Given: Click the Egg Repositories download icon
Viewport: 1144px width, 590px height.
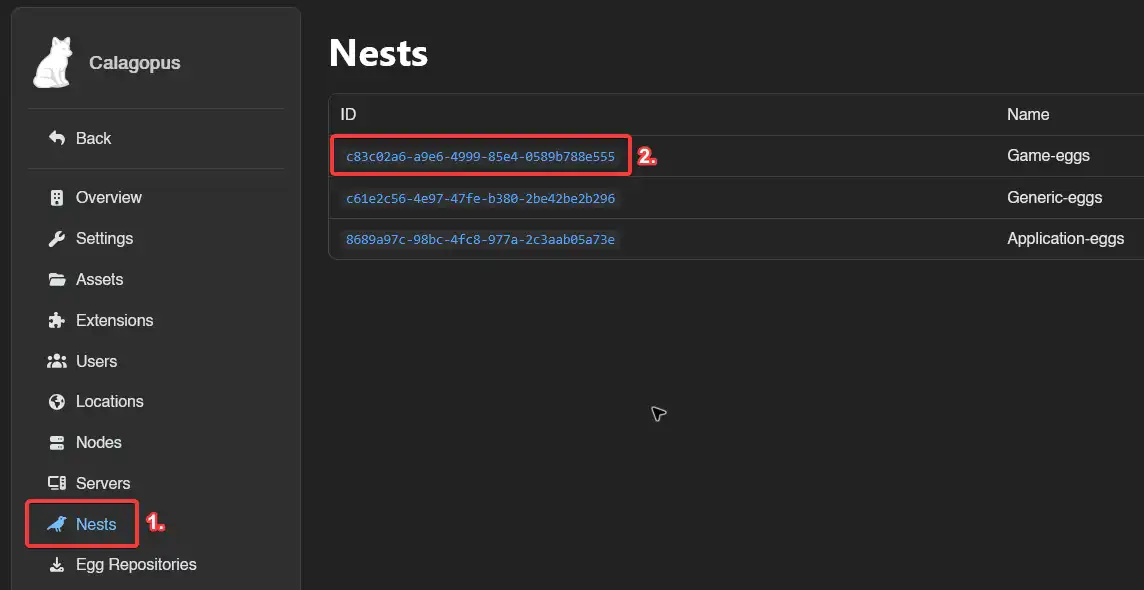Looking at the screenshot, I should tap(57, 565).
